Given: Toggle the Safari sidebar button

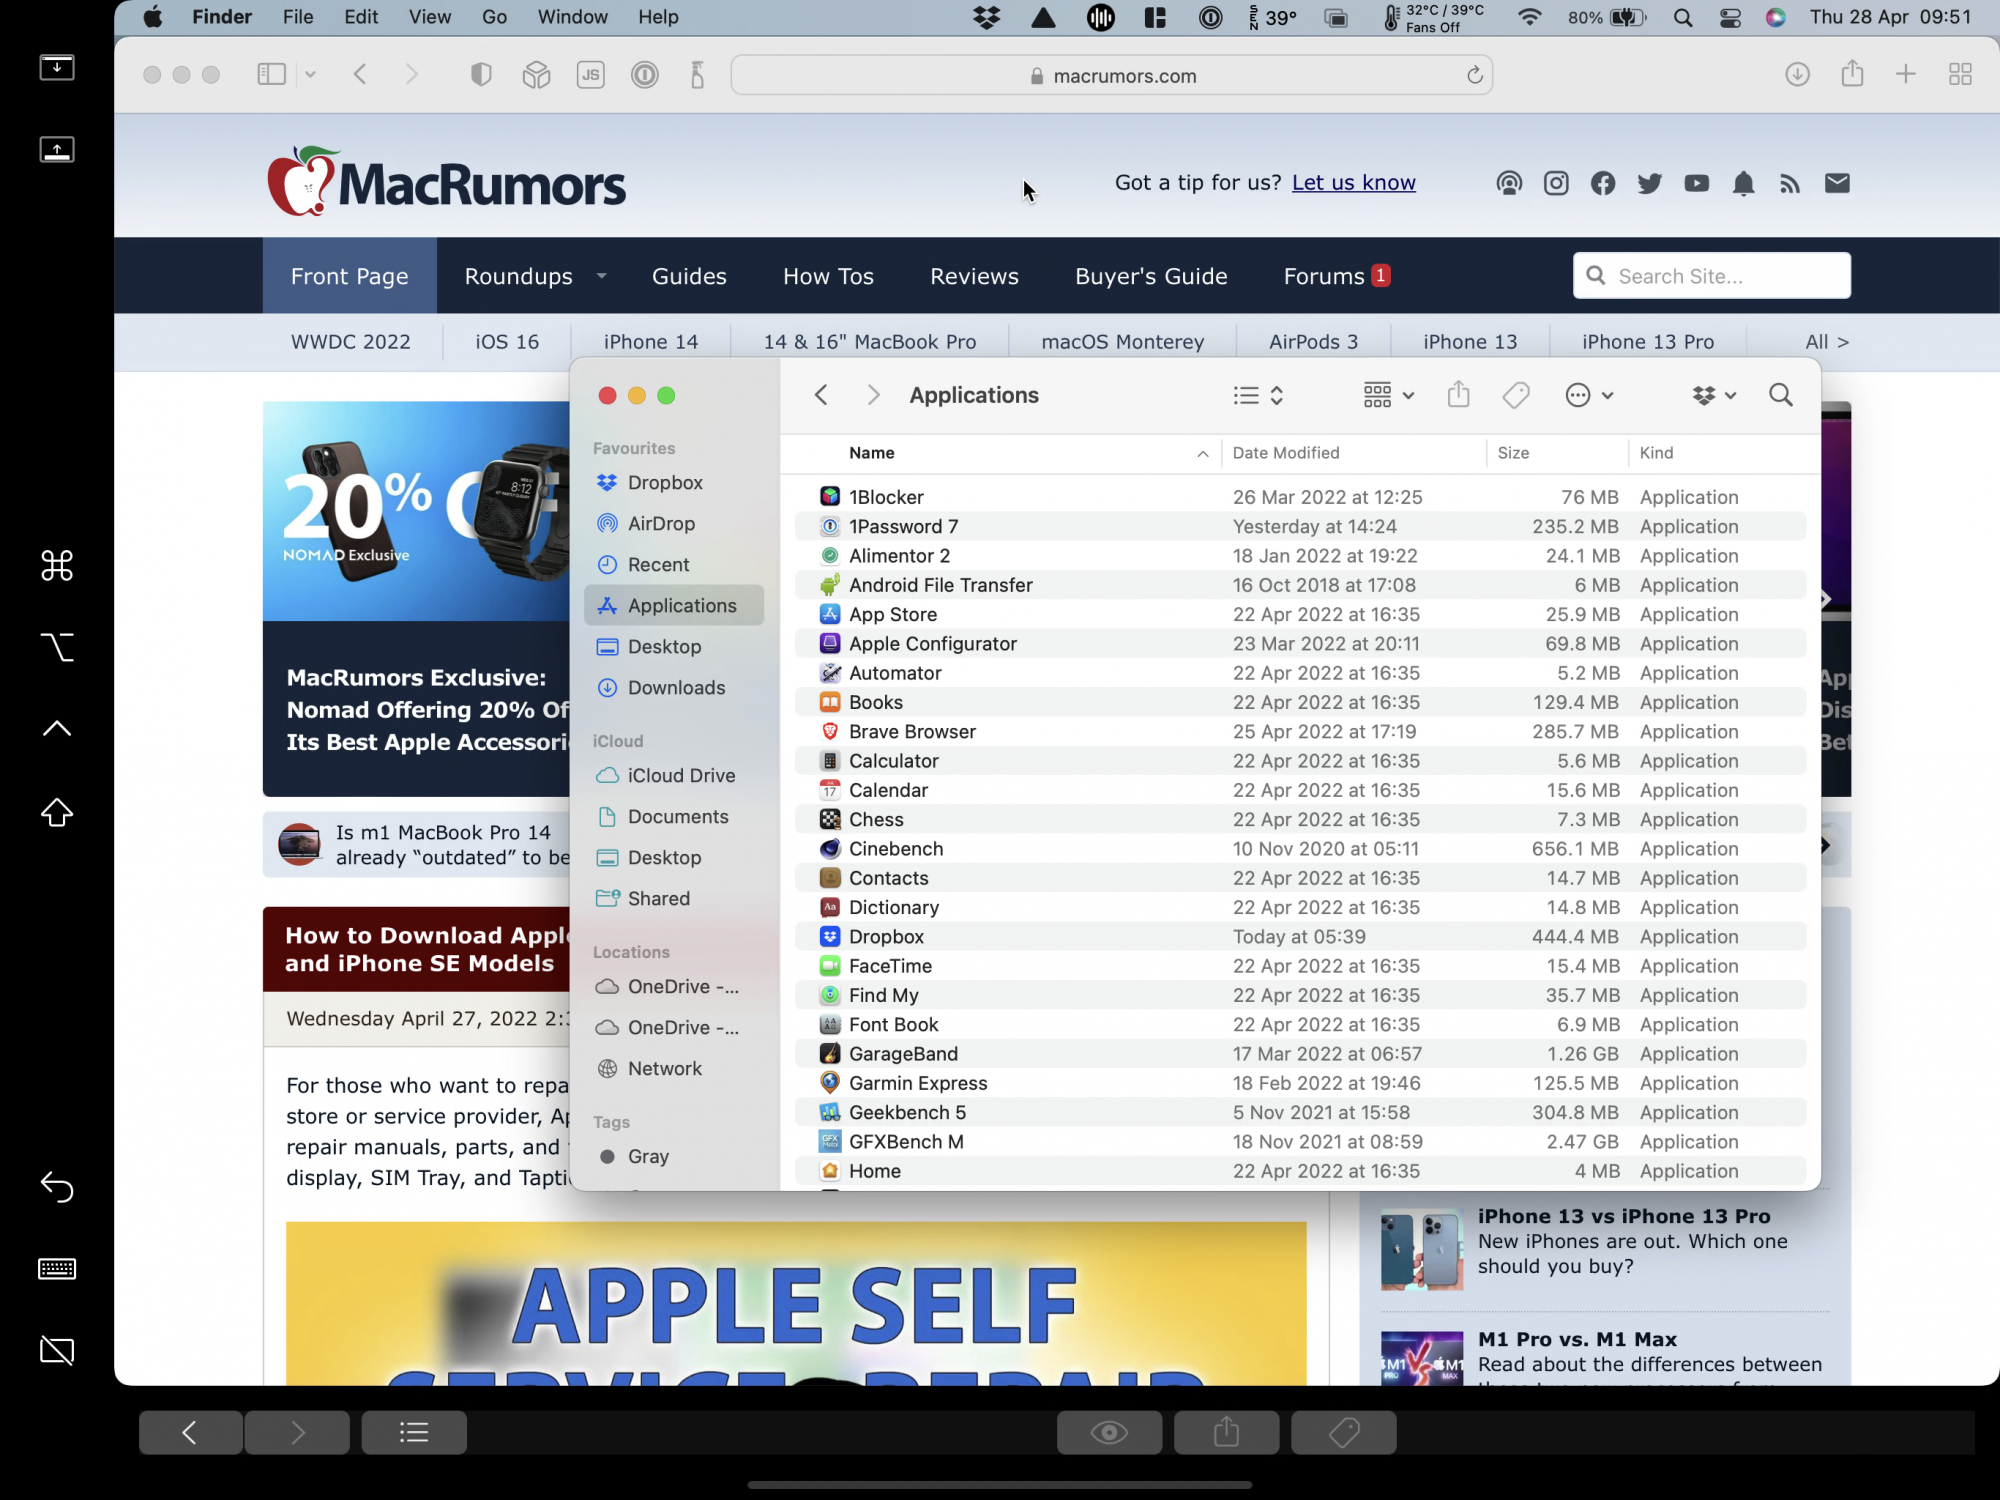Looking at the screenshot, I should (272, 74).
